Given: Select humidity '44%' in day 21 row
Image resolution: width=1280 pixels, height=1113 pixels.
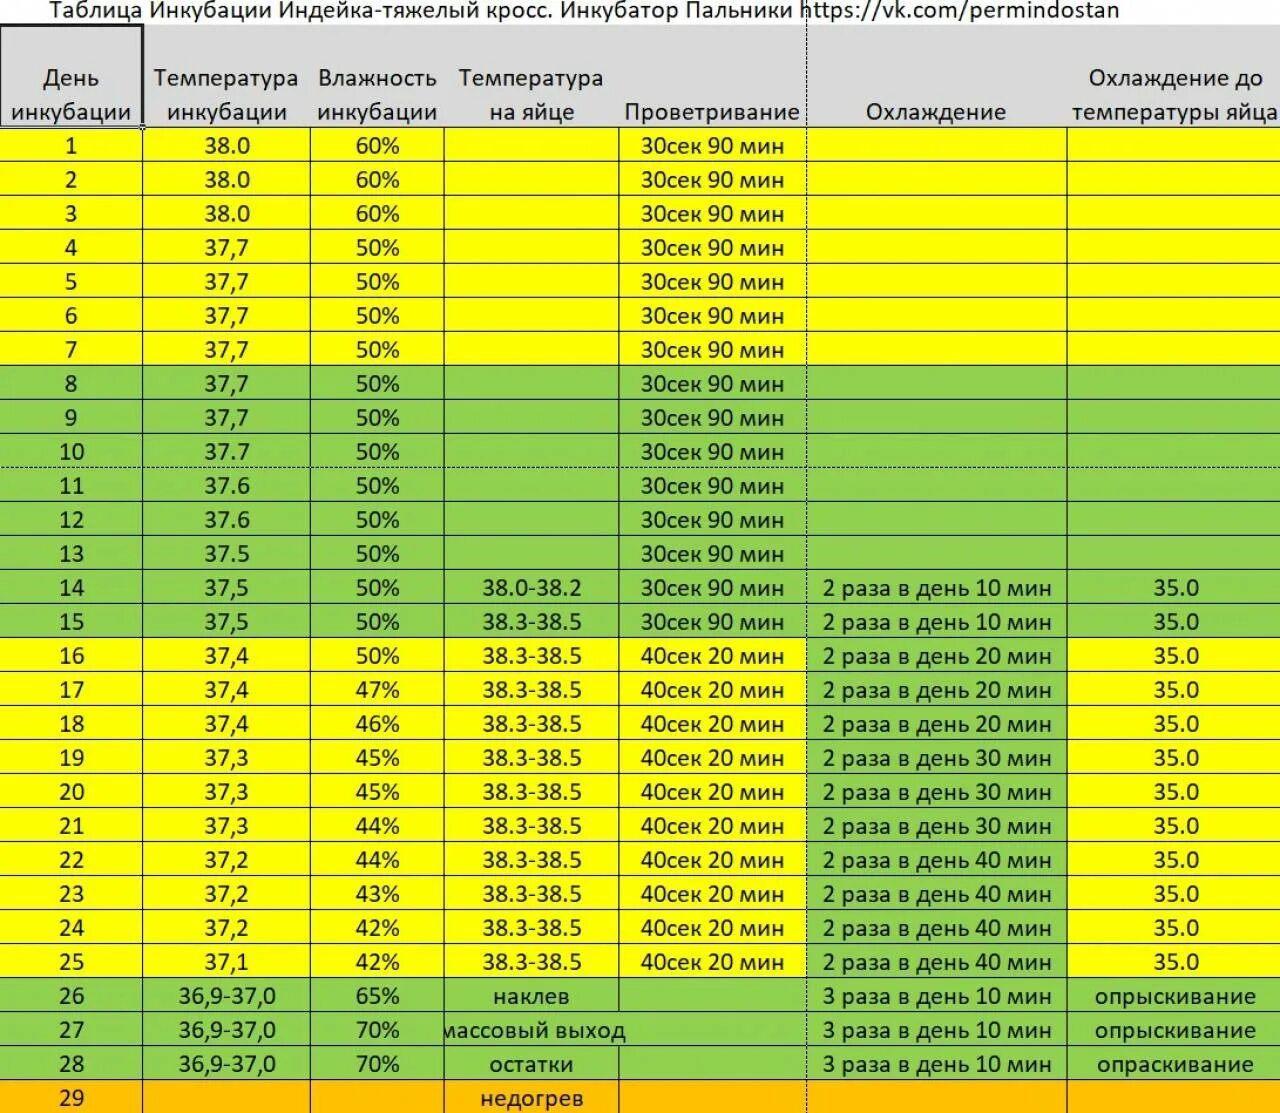Looking at the screenshot, I should [377, 826].
